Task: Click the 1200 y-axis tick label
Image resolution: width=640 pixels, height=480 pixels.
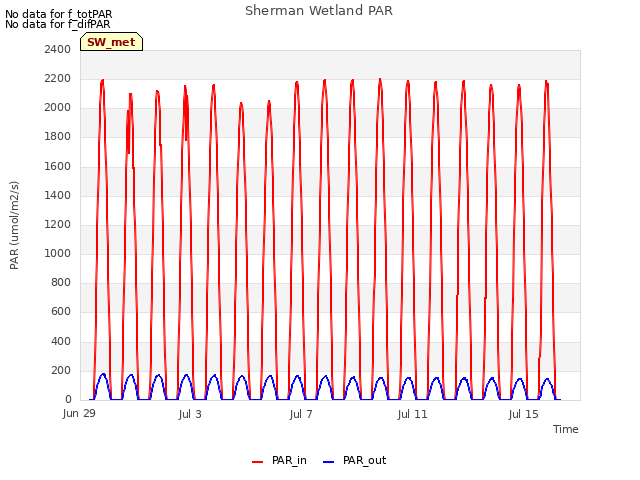Action: tap(58, 224)
